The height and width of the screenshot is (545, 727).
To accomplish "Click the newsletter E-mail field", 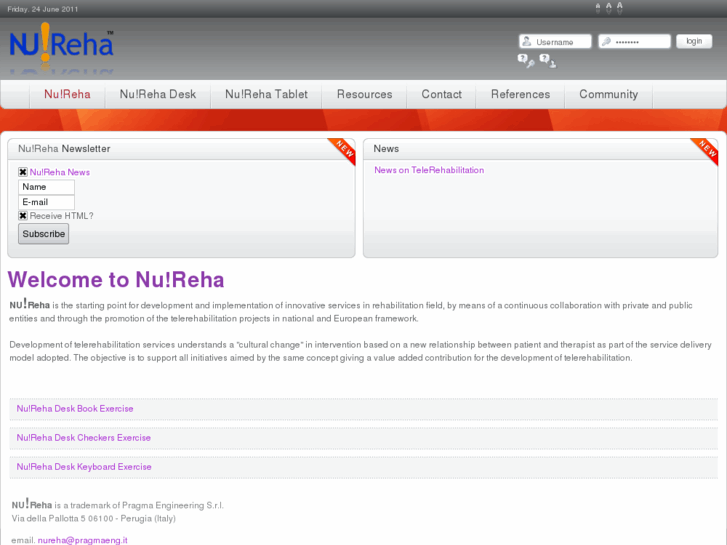I will (x=46, y=202).
